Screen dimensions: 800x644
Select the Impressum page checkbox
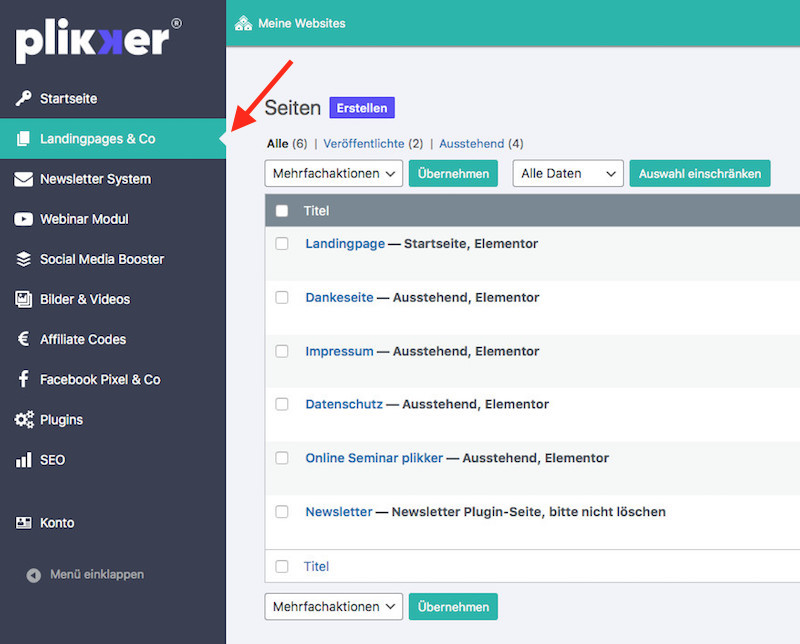282,351
